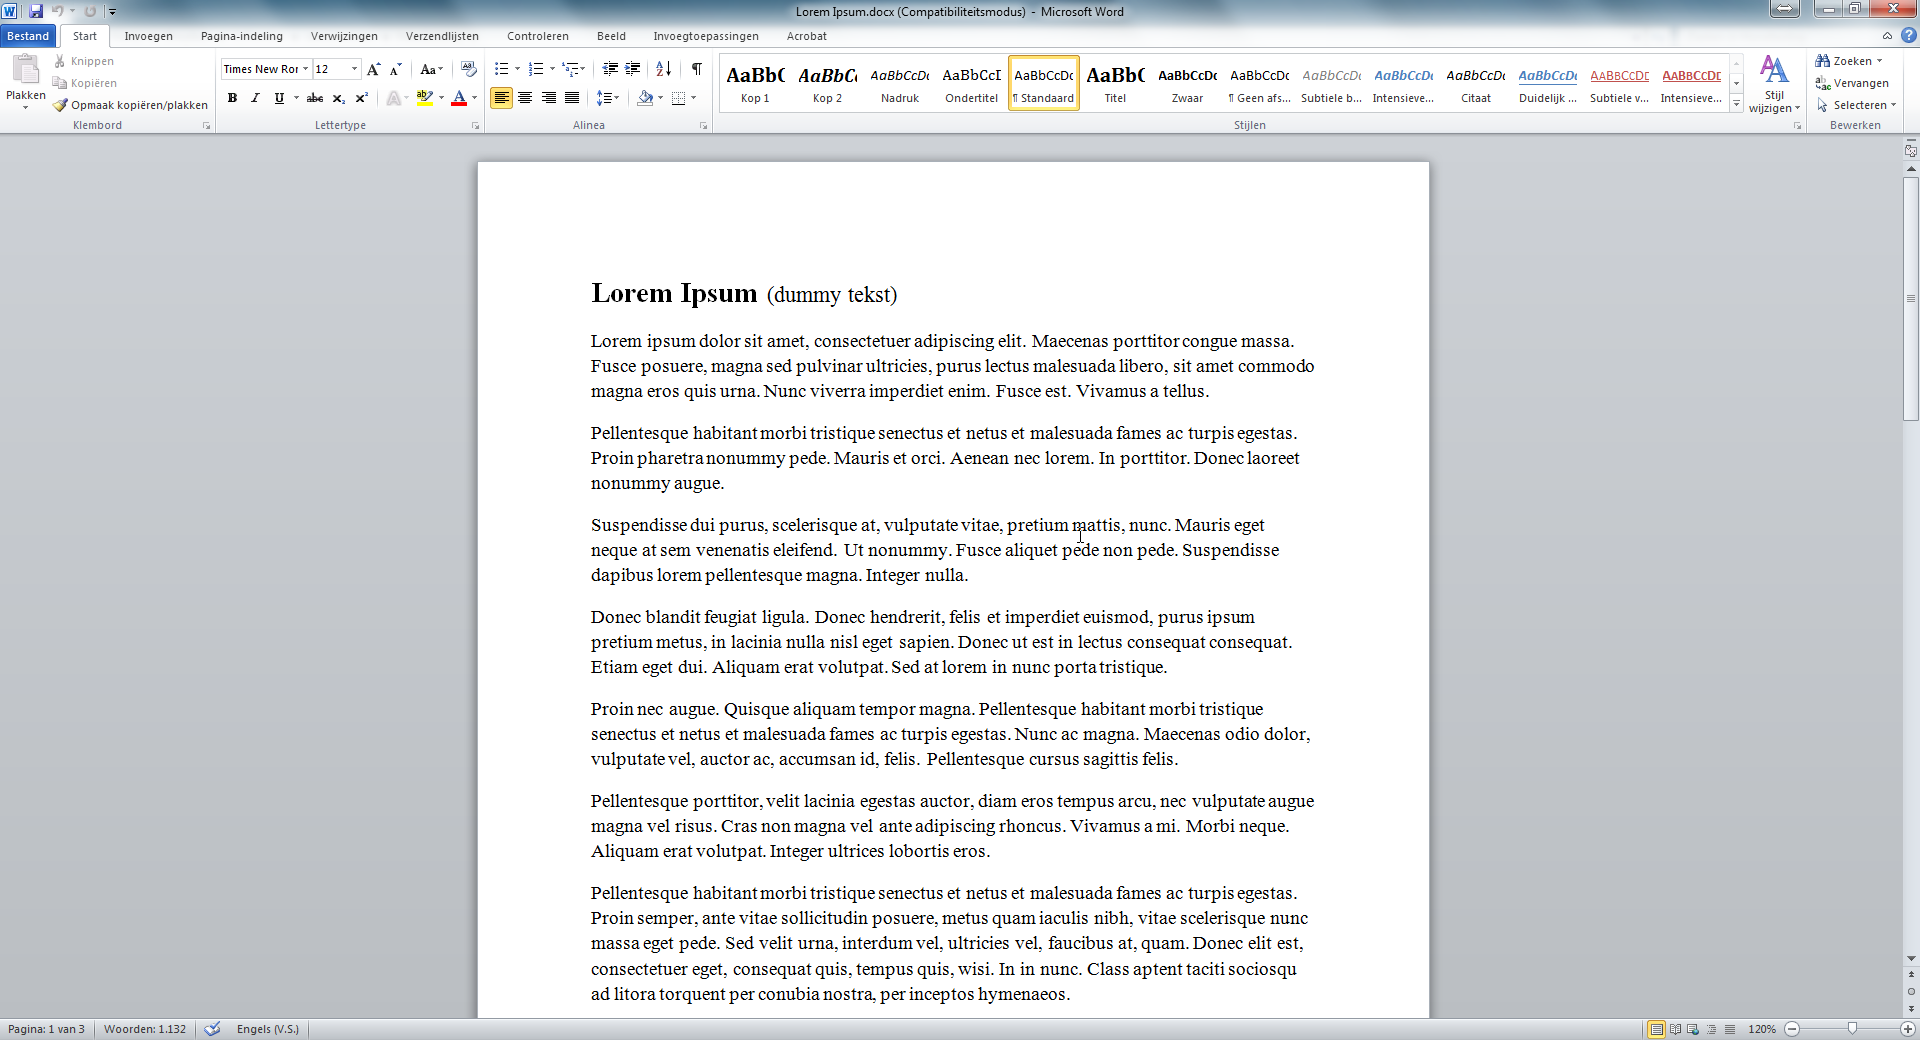Click zoom out minus button
The image size is (1920, 1040).
[x=1792, y=1029]
